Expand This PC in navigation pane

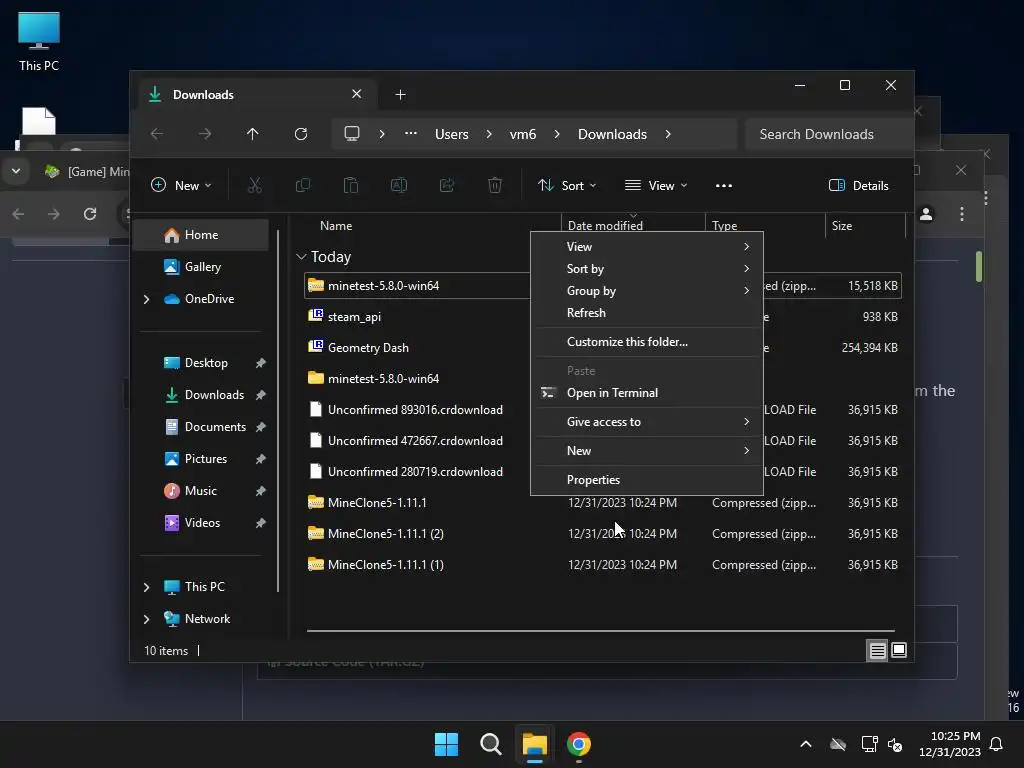[146, 587]
